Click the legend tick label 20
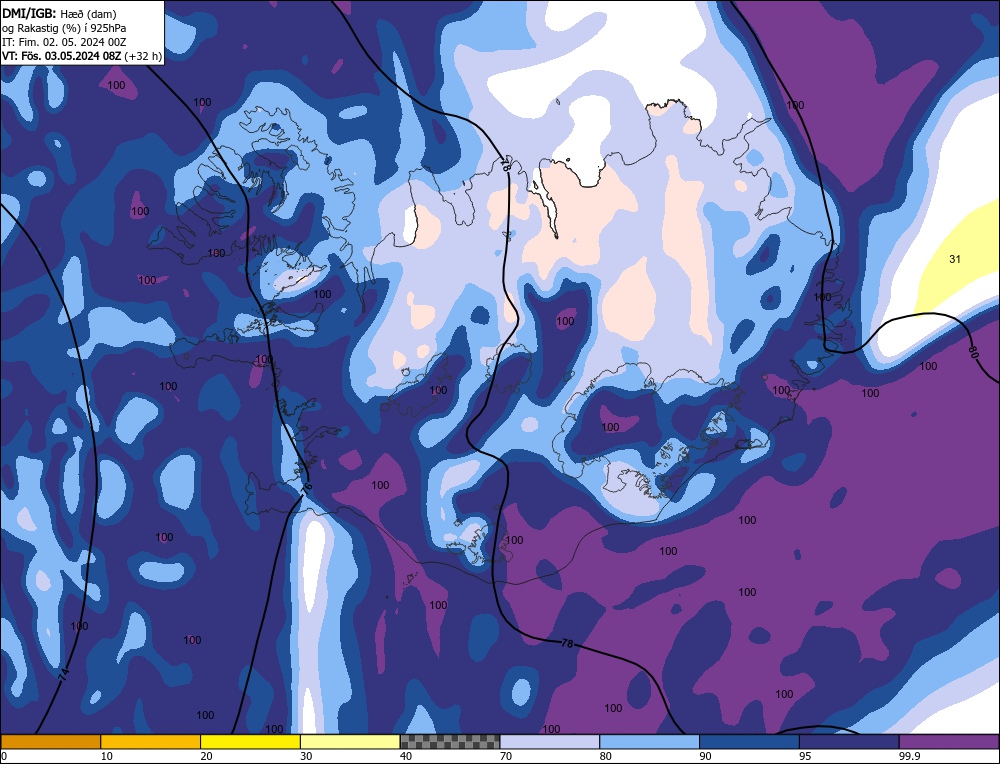 tap(207, 756)
